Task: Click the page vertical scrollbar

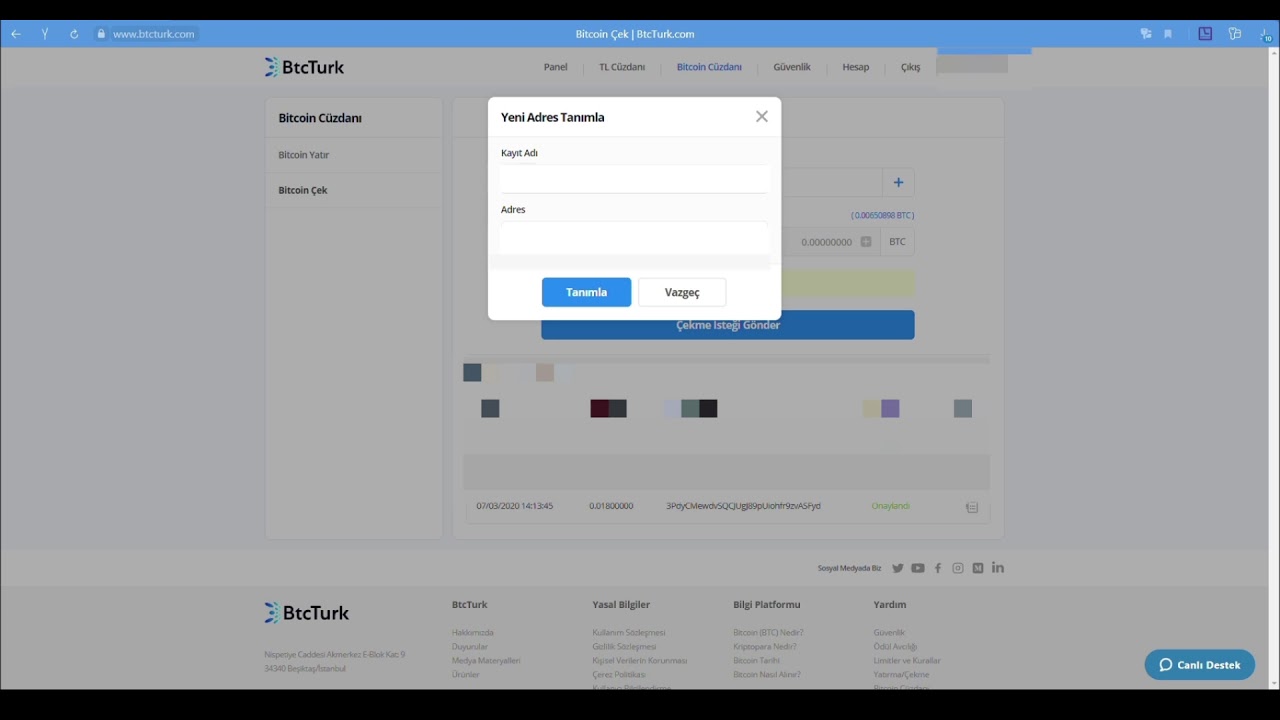Action: pyautogui.click(x=1273, y=368)
